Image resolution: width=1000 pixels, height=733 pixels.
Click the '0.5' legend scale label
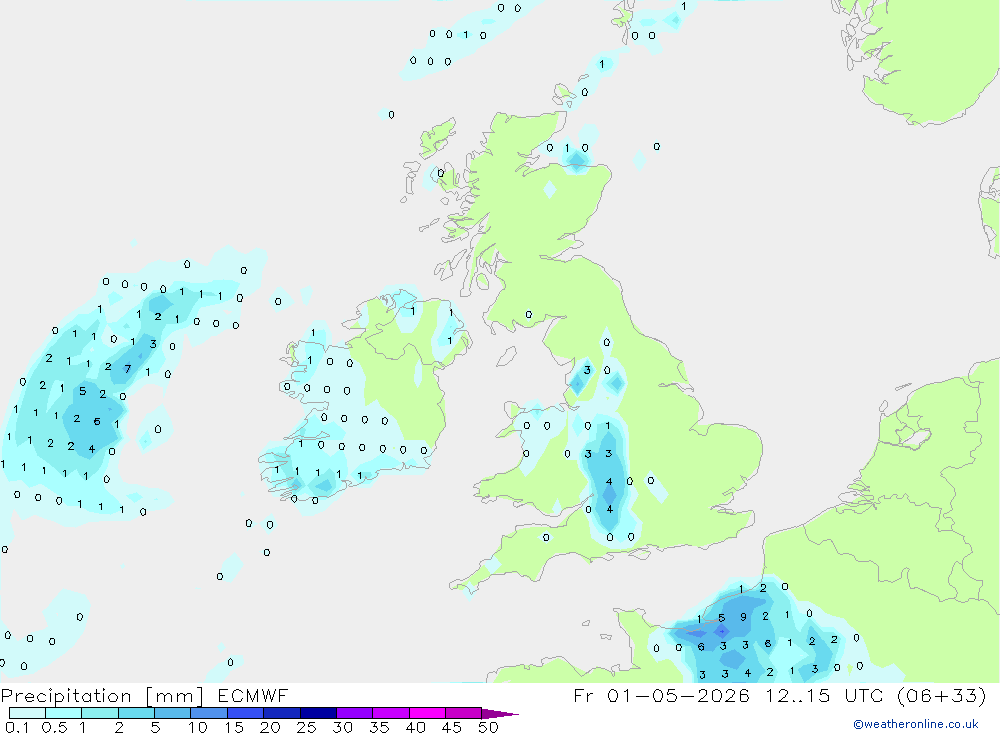[54, 727]
